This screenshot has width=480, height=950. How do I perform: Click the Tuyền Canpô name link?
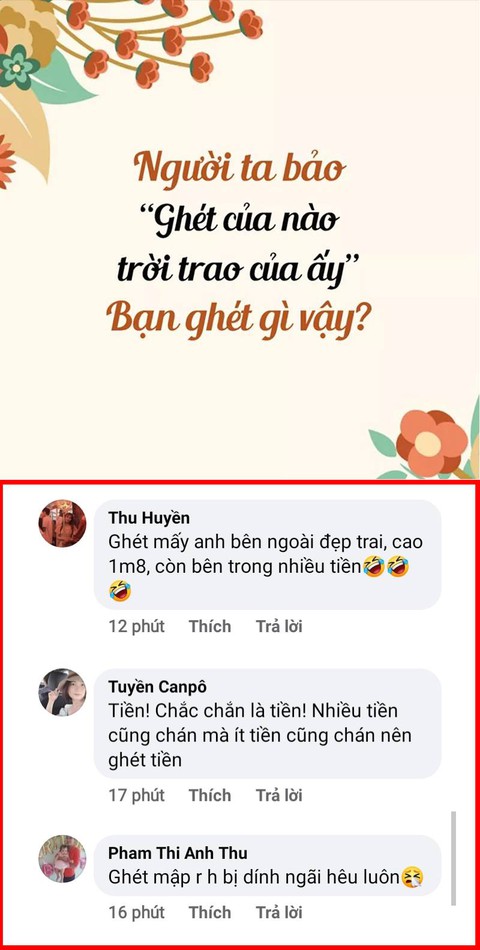[158, 687]
